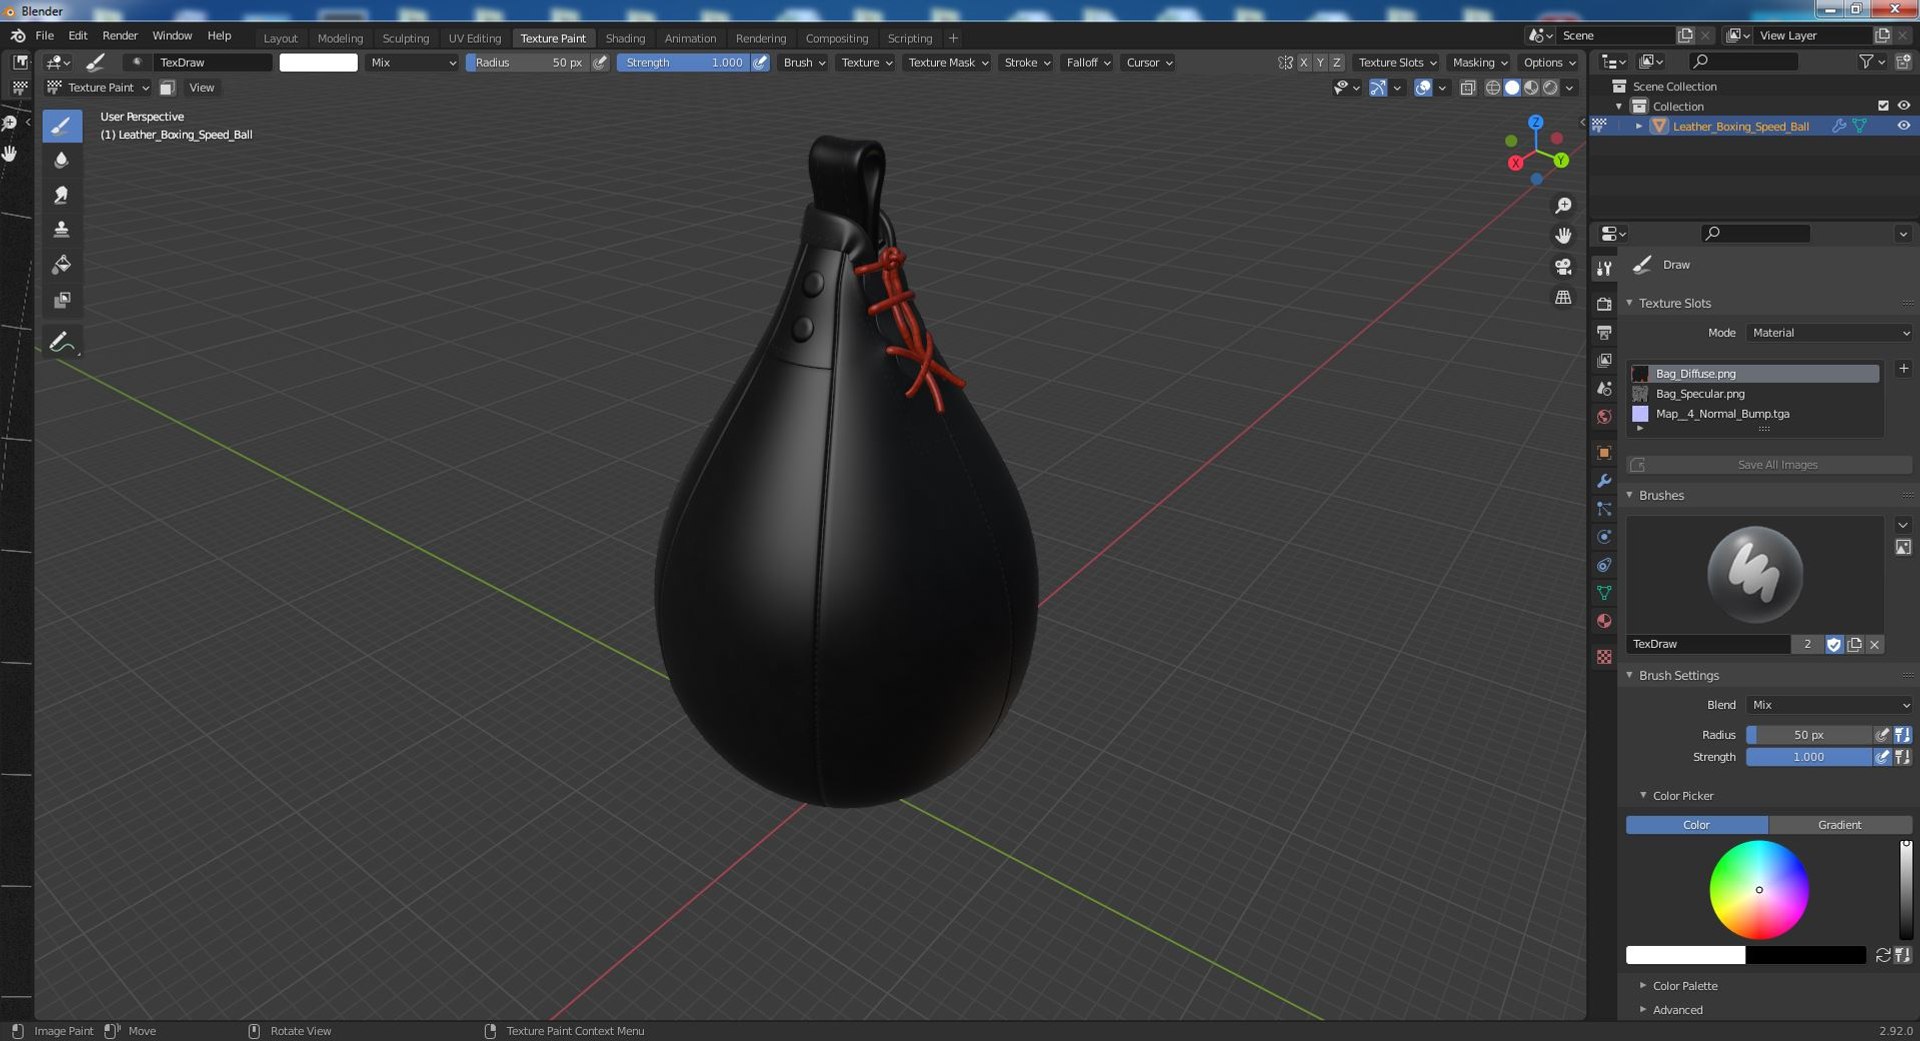Switch to Sculpting workspace tab

405,38
